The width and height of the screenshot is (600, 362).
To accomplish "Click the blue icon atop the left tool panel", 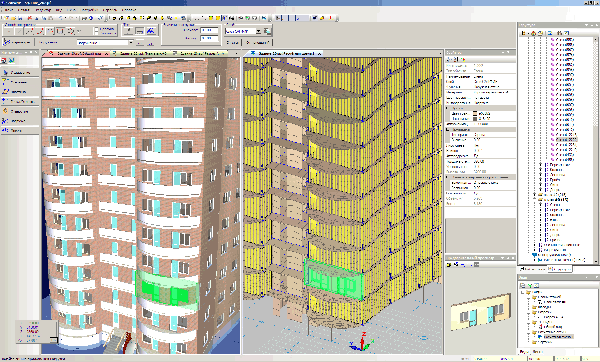I will click(11, 60).
